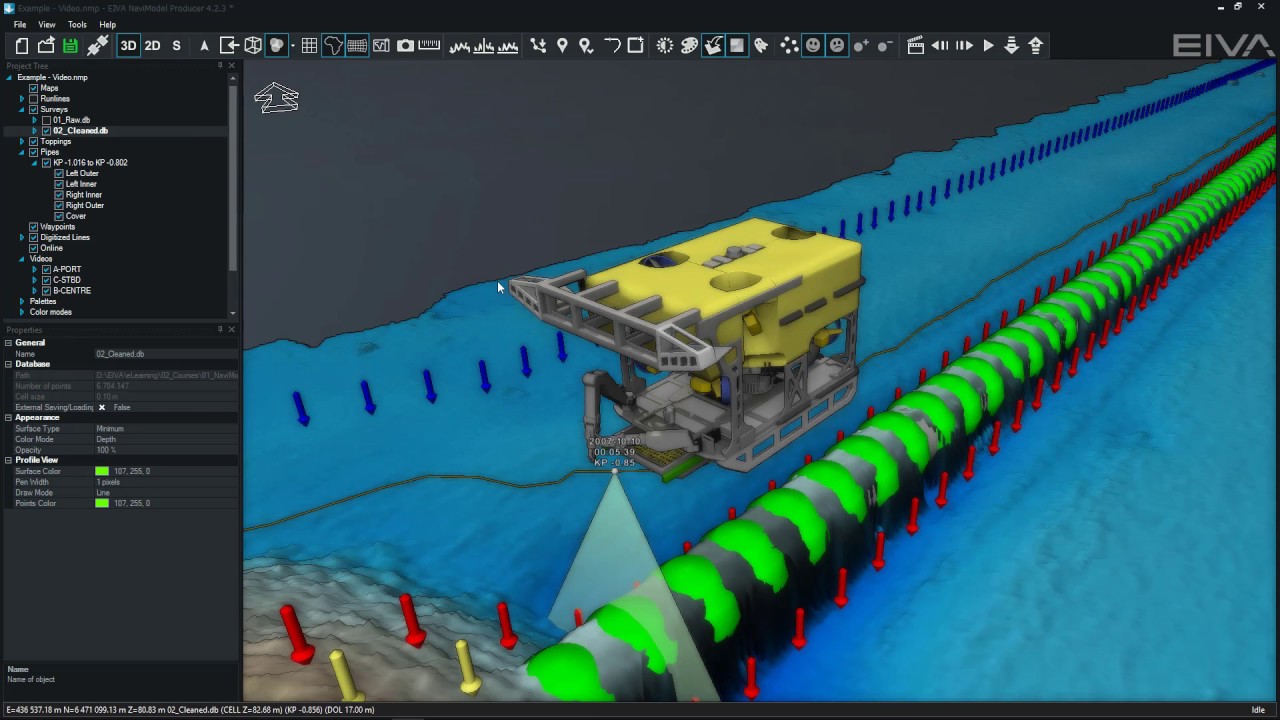Expand the 01_Raw.db node
This screenshot has height=720, width=1280.
[x=34, y=120]
